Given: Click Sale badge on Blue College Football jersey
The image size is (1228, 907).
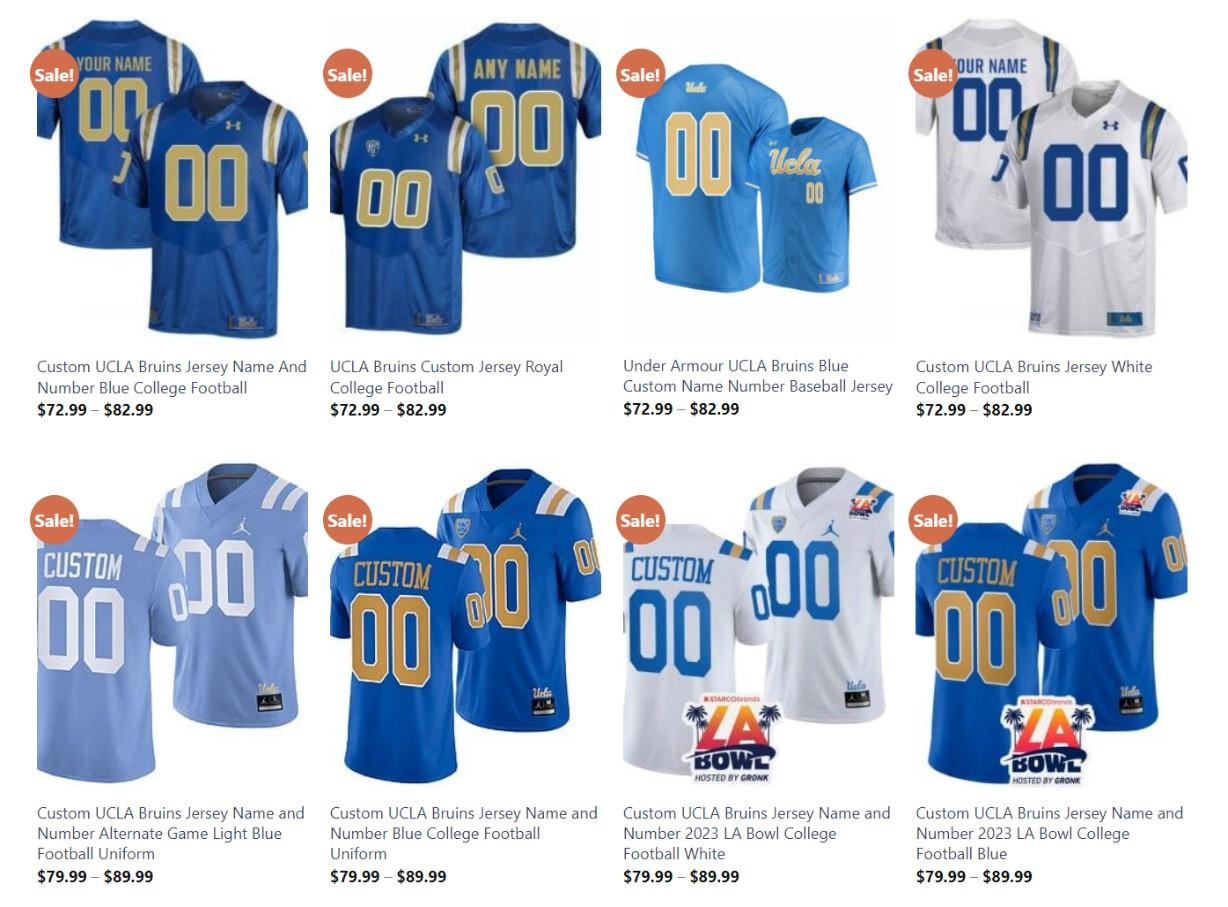Looking at the screenshot, I should [55, 74].
